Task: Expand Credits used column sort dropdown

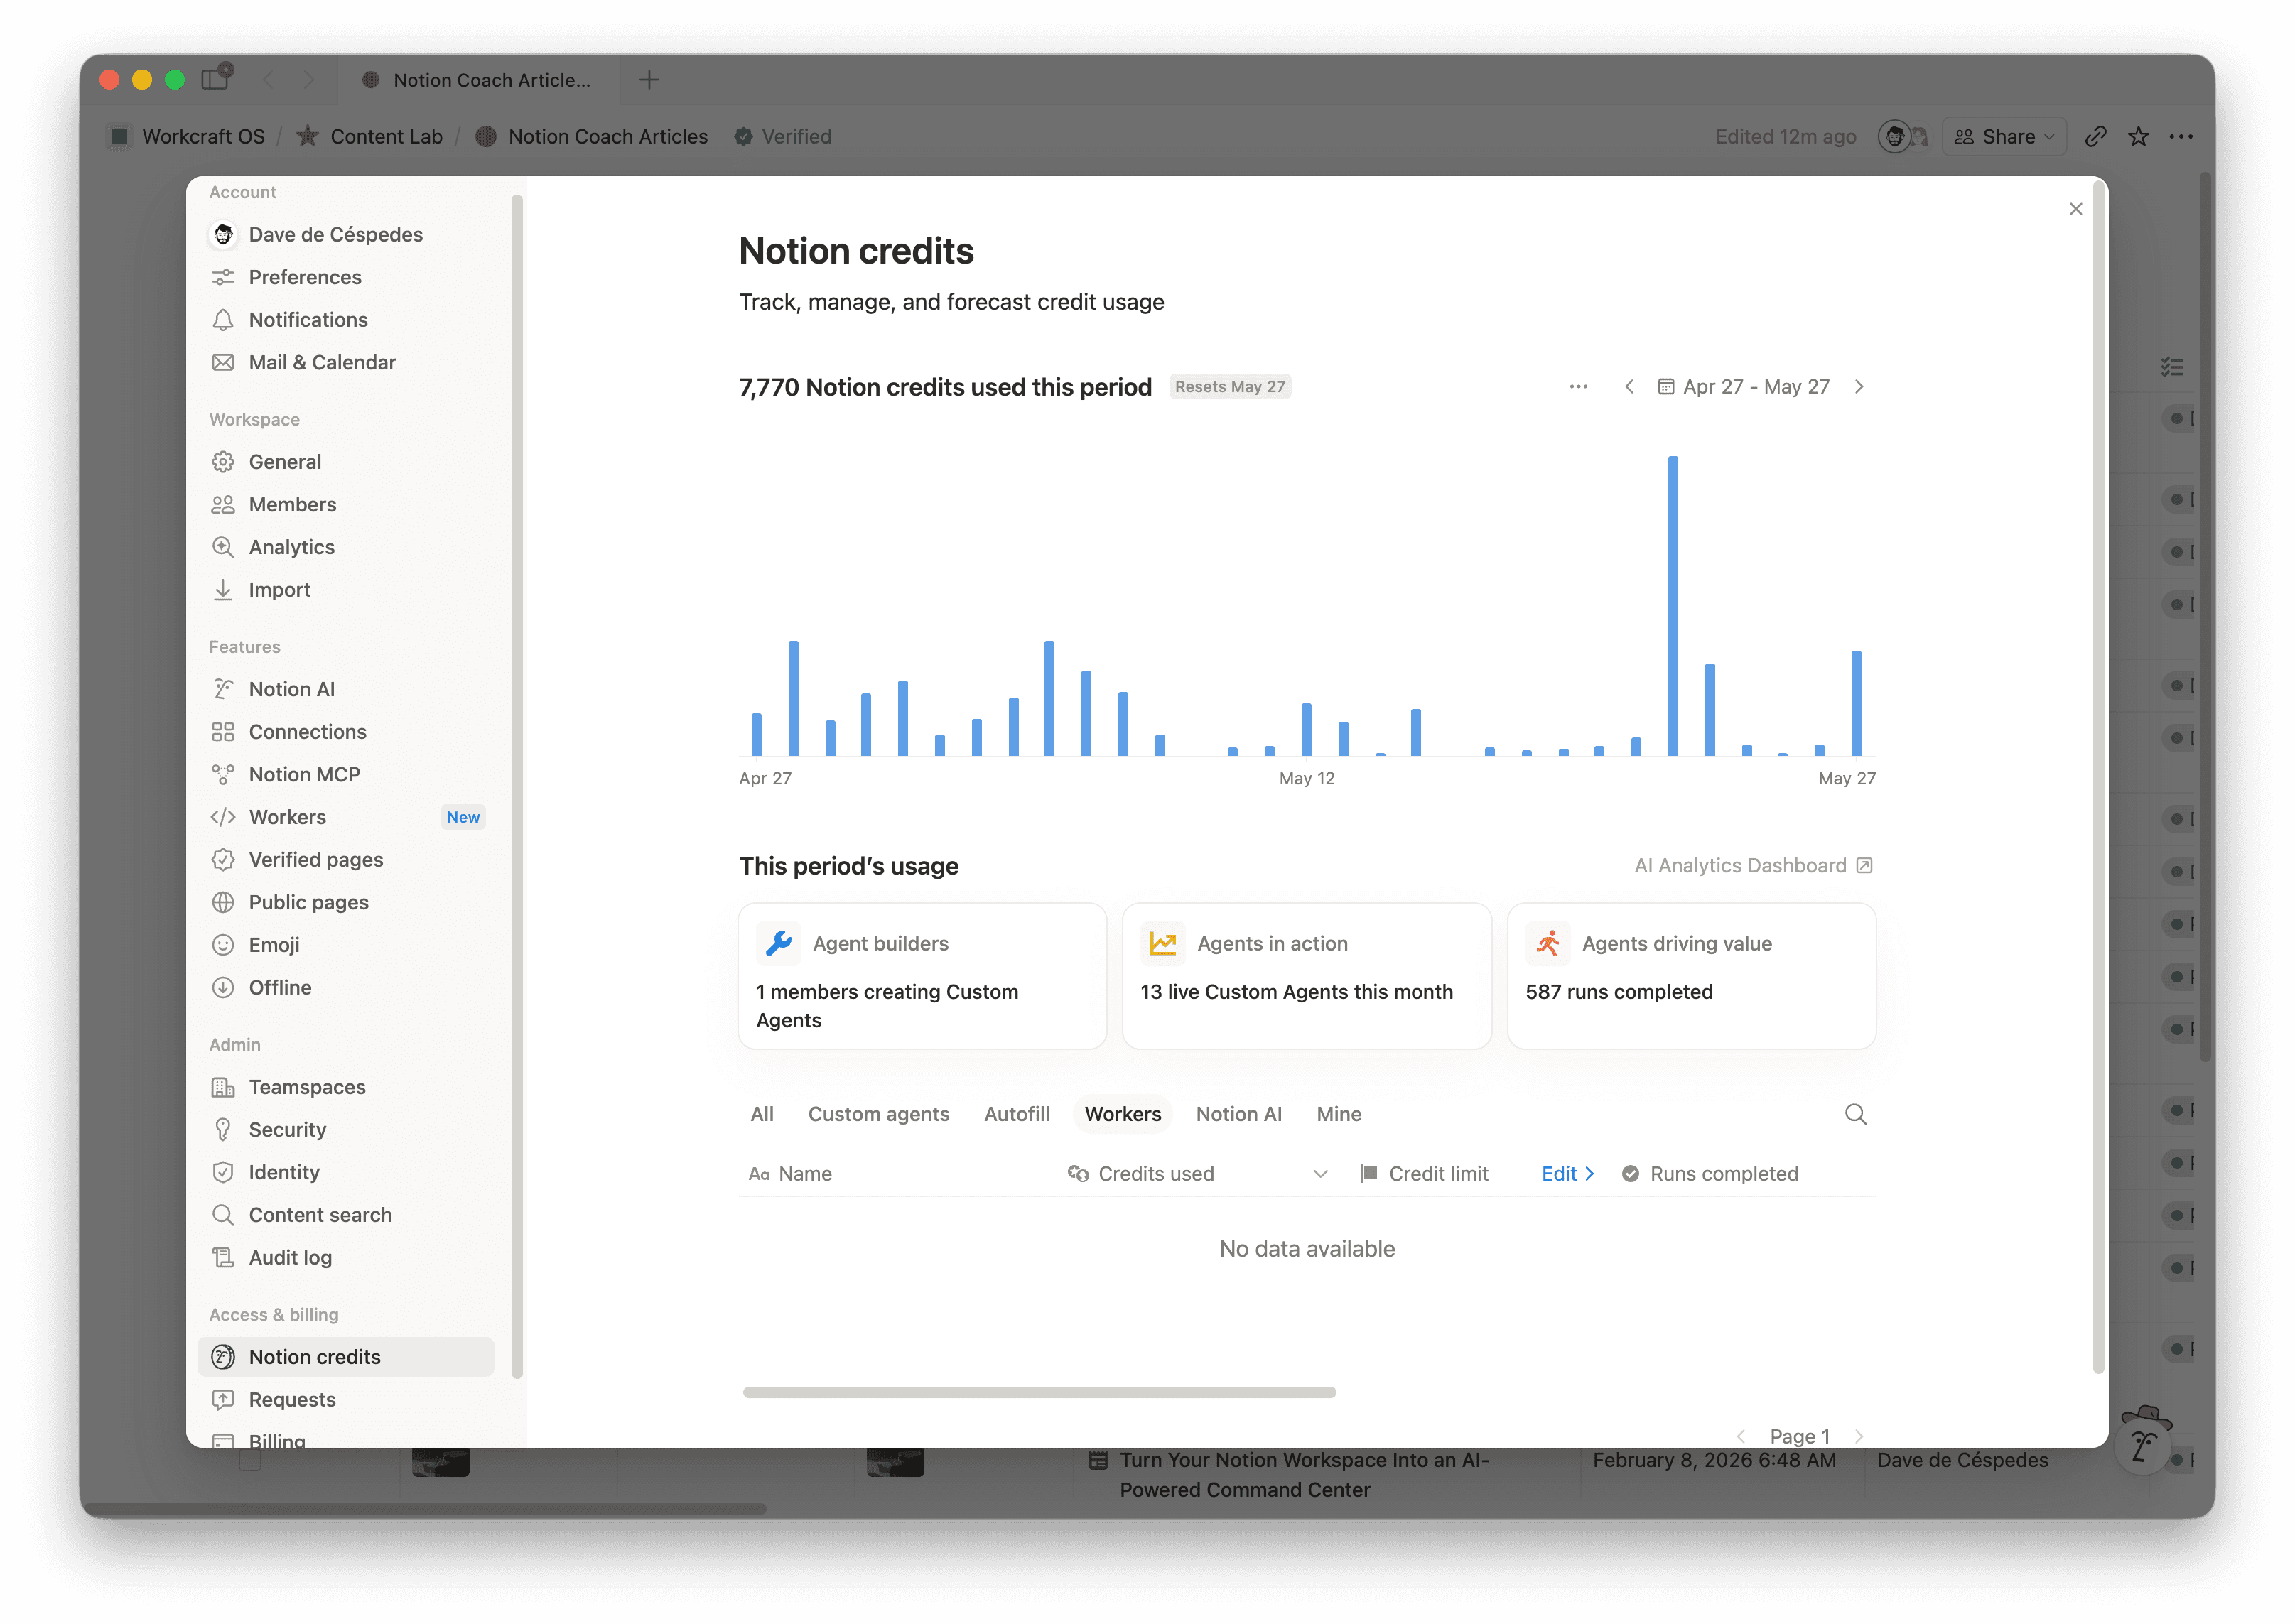Action: [x=1320, y=1174]
